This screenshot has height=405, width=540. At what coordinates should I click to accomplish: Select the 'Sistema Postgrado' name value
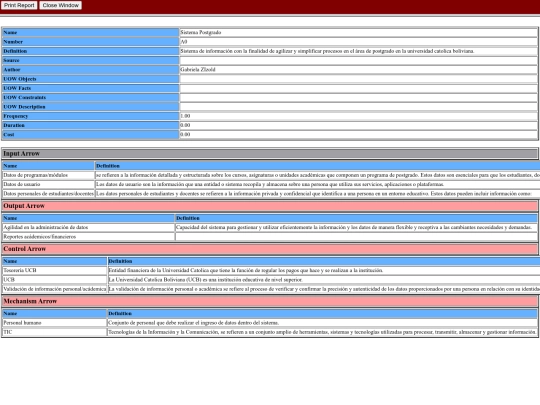(x=200, y=32)
